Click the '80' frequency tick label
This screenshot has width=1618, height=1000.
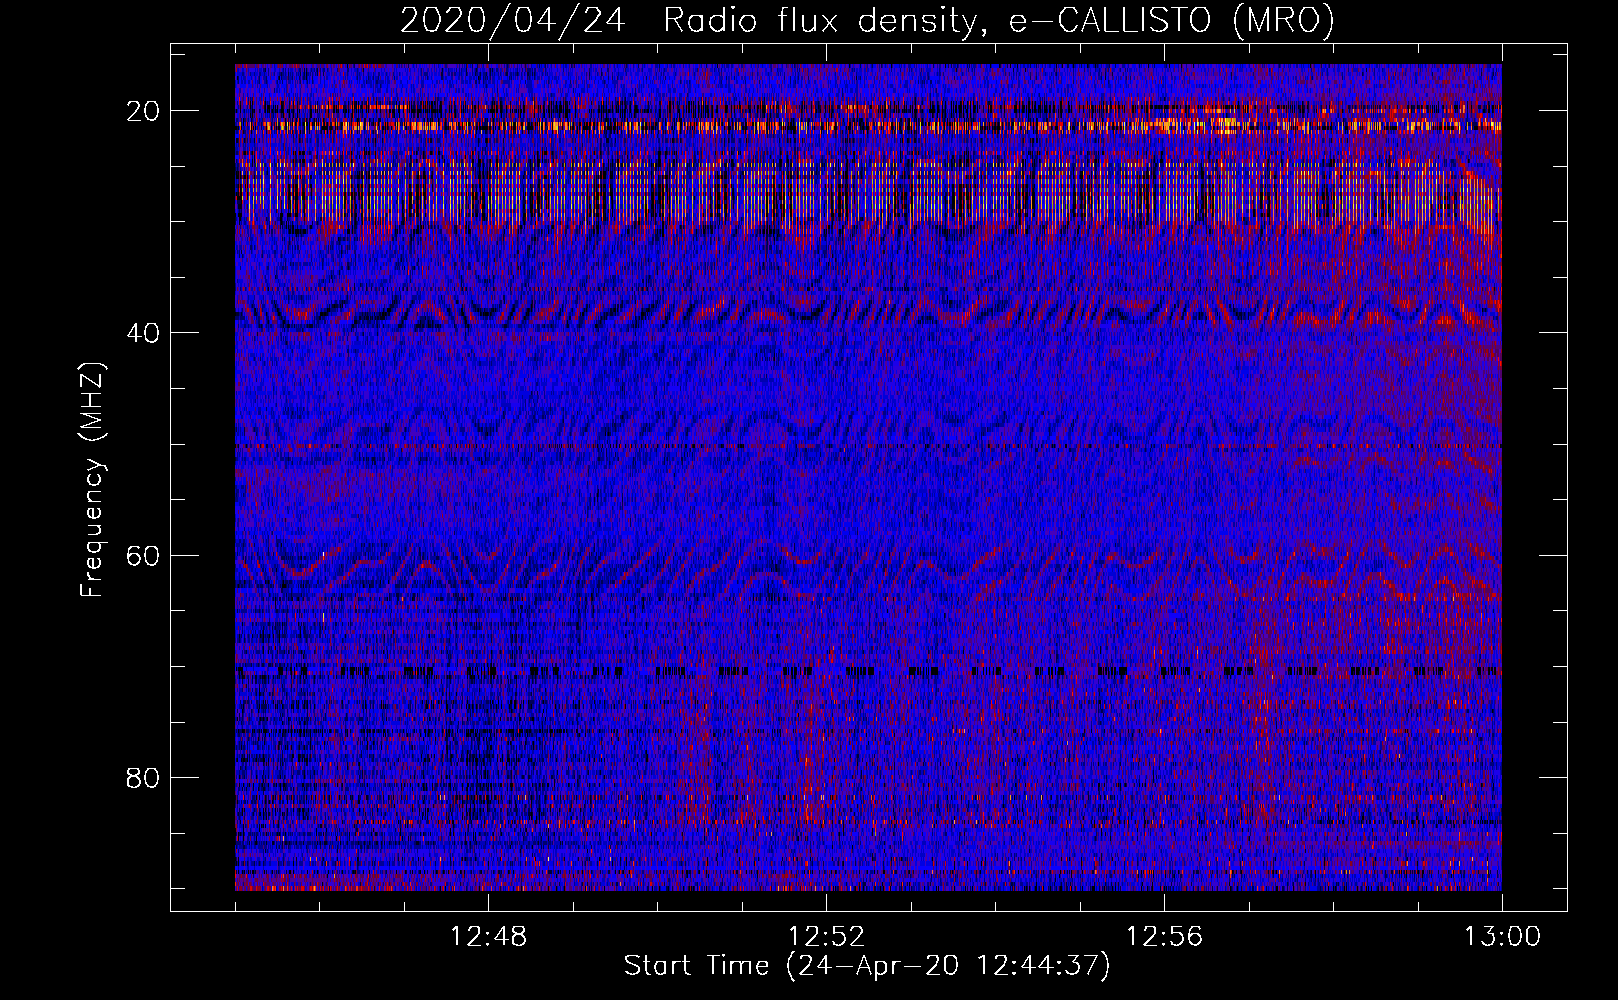(143, 777)
